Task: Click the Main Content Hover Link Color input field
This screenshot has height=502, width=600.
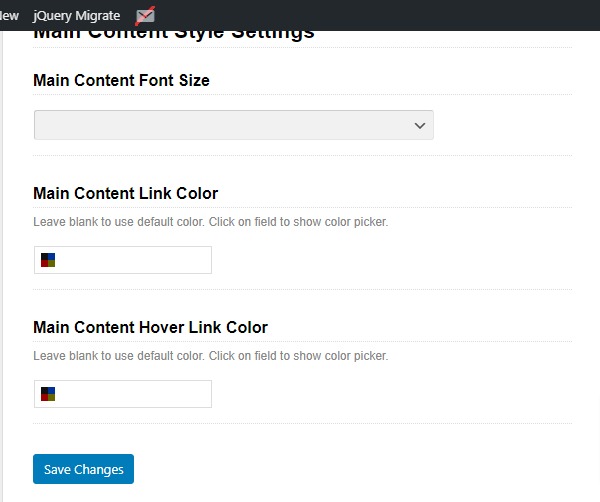Action: (x=123, y=394)
